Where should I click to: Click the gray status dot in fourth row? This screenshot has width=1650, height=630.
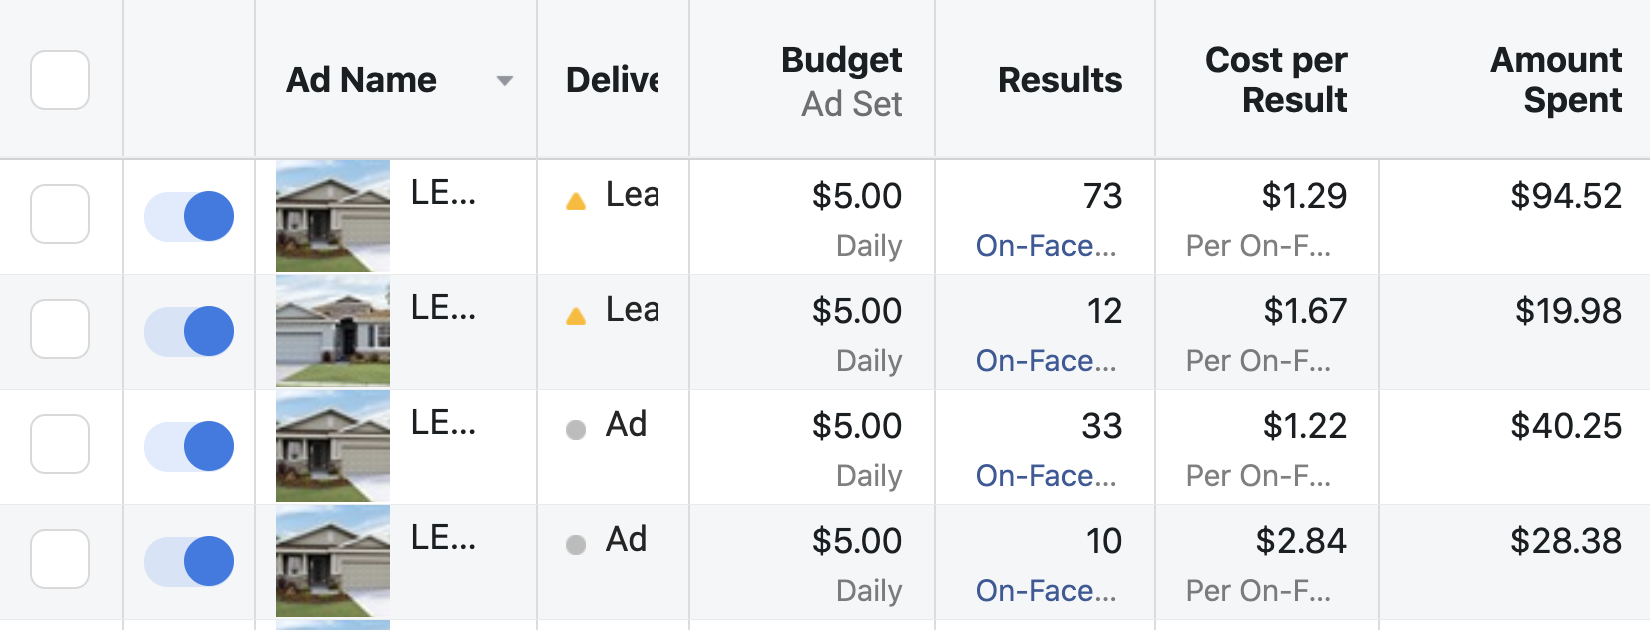point(576,545)
